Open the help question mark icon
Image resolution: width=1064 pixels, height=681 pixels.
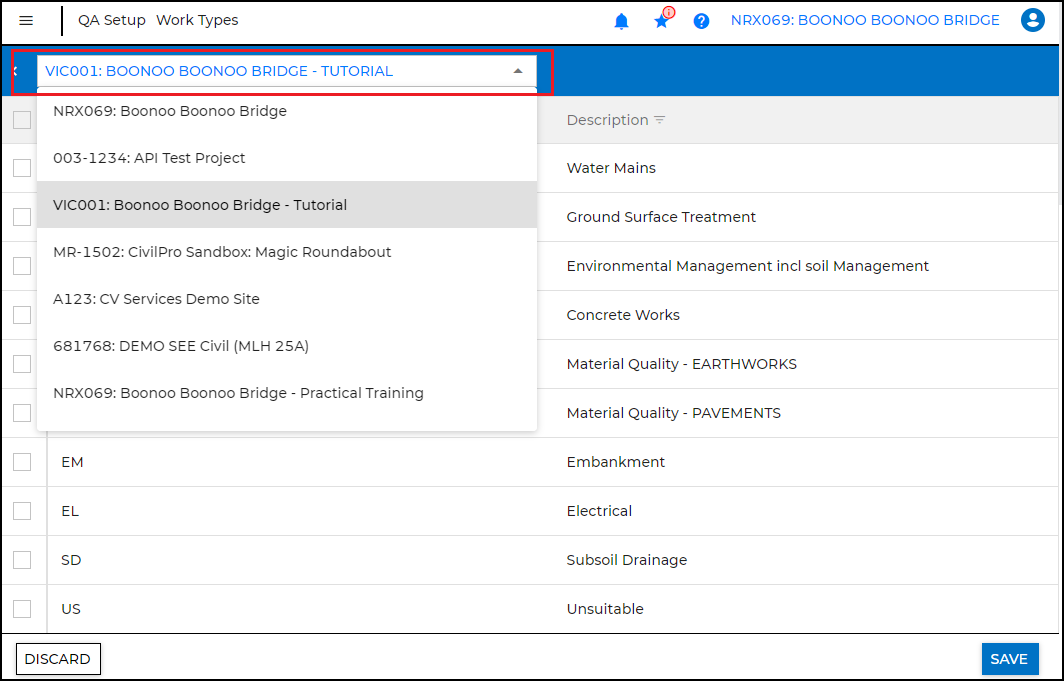coord(701,21)
